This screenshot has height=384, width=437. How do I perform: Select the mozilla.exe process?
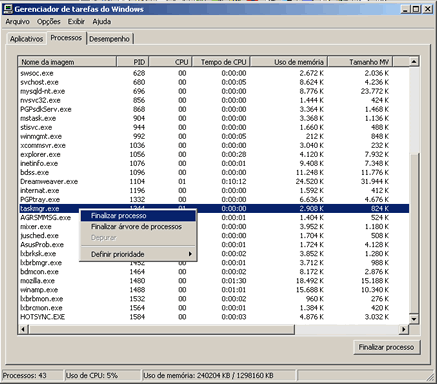(x=214, y=281)
